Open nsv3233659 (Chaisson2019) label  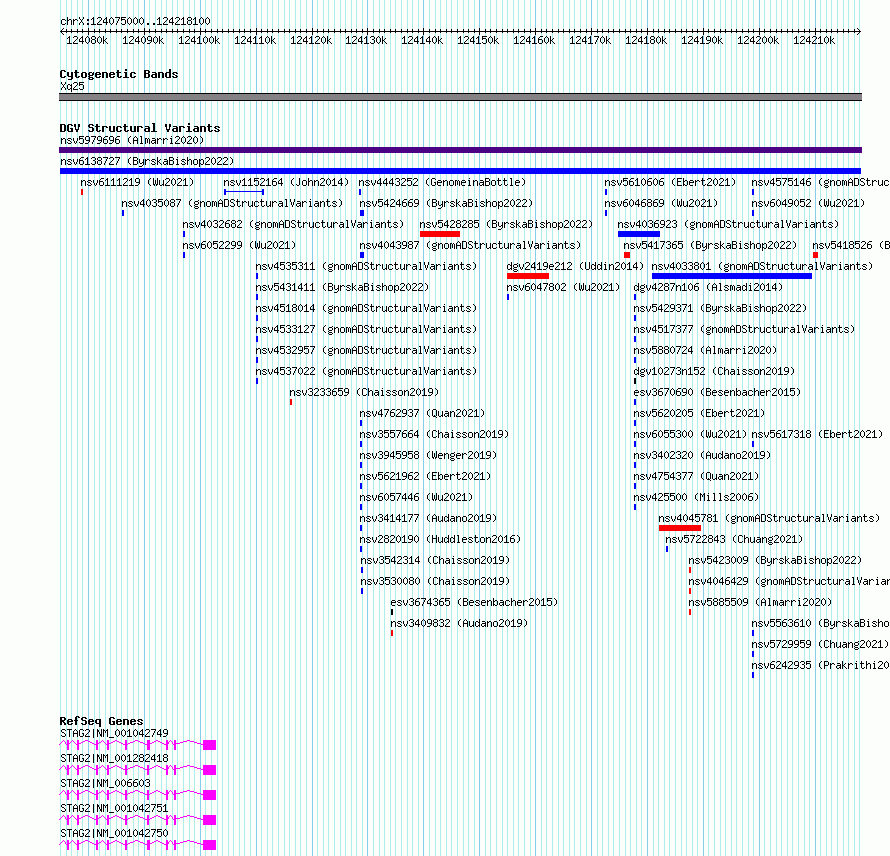(364, 392)
